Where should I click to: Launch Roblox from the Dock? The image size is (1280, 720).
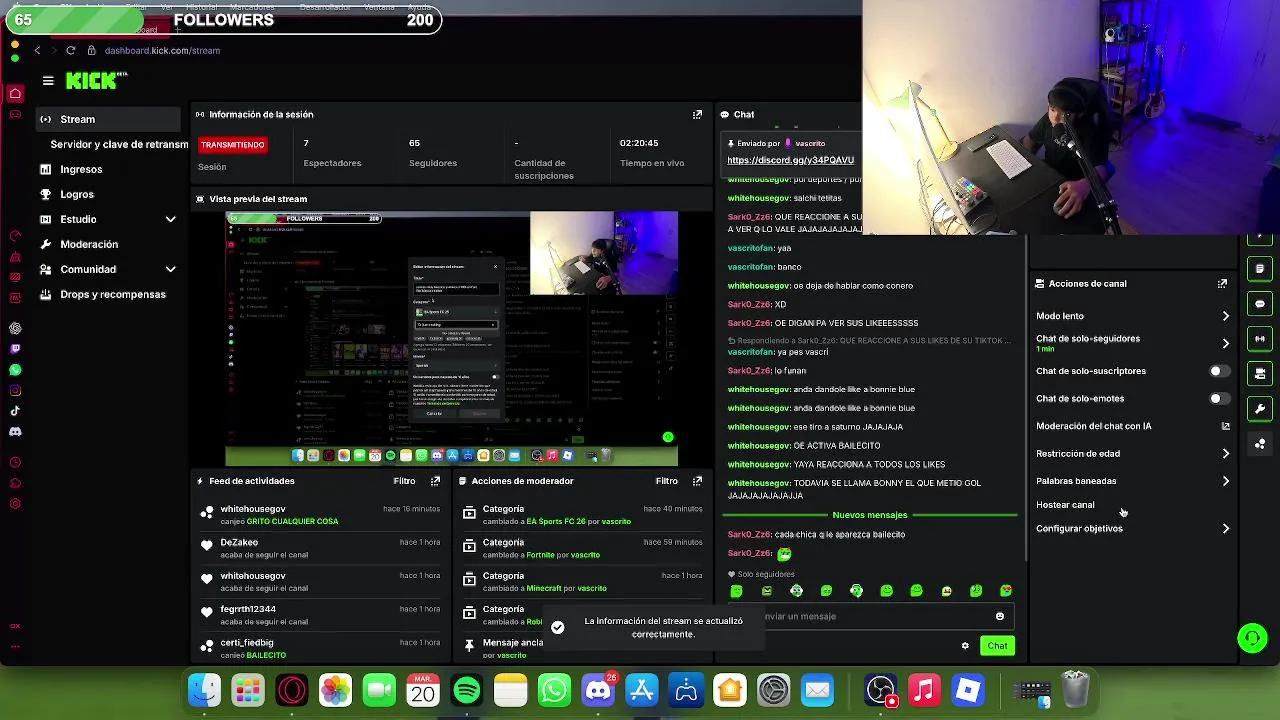(968, 690)
